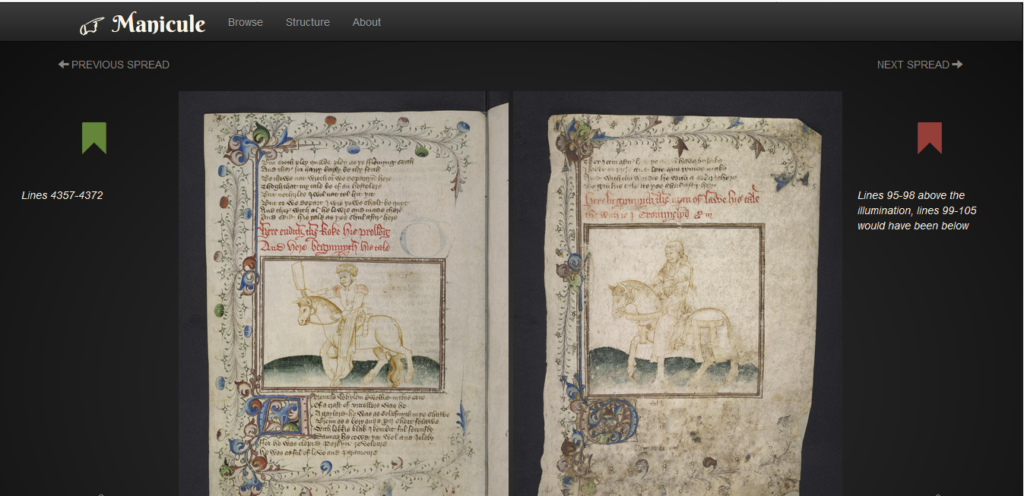
Task: Go to the Manicule home title
Action: point(158,22)
